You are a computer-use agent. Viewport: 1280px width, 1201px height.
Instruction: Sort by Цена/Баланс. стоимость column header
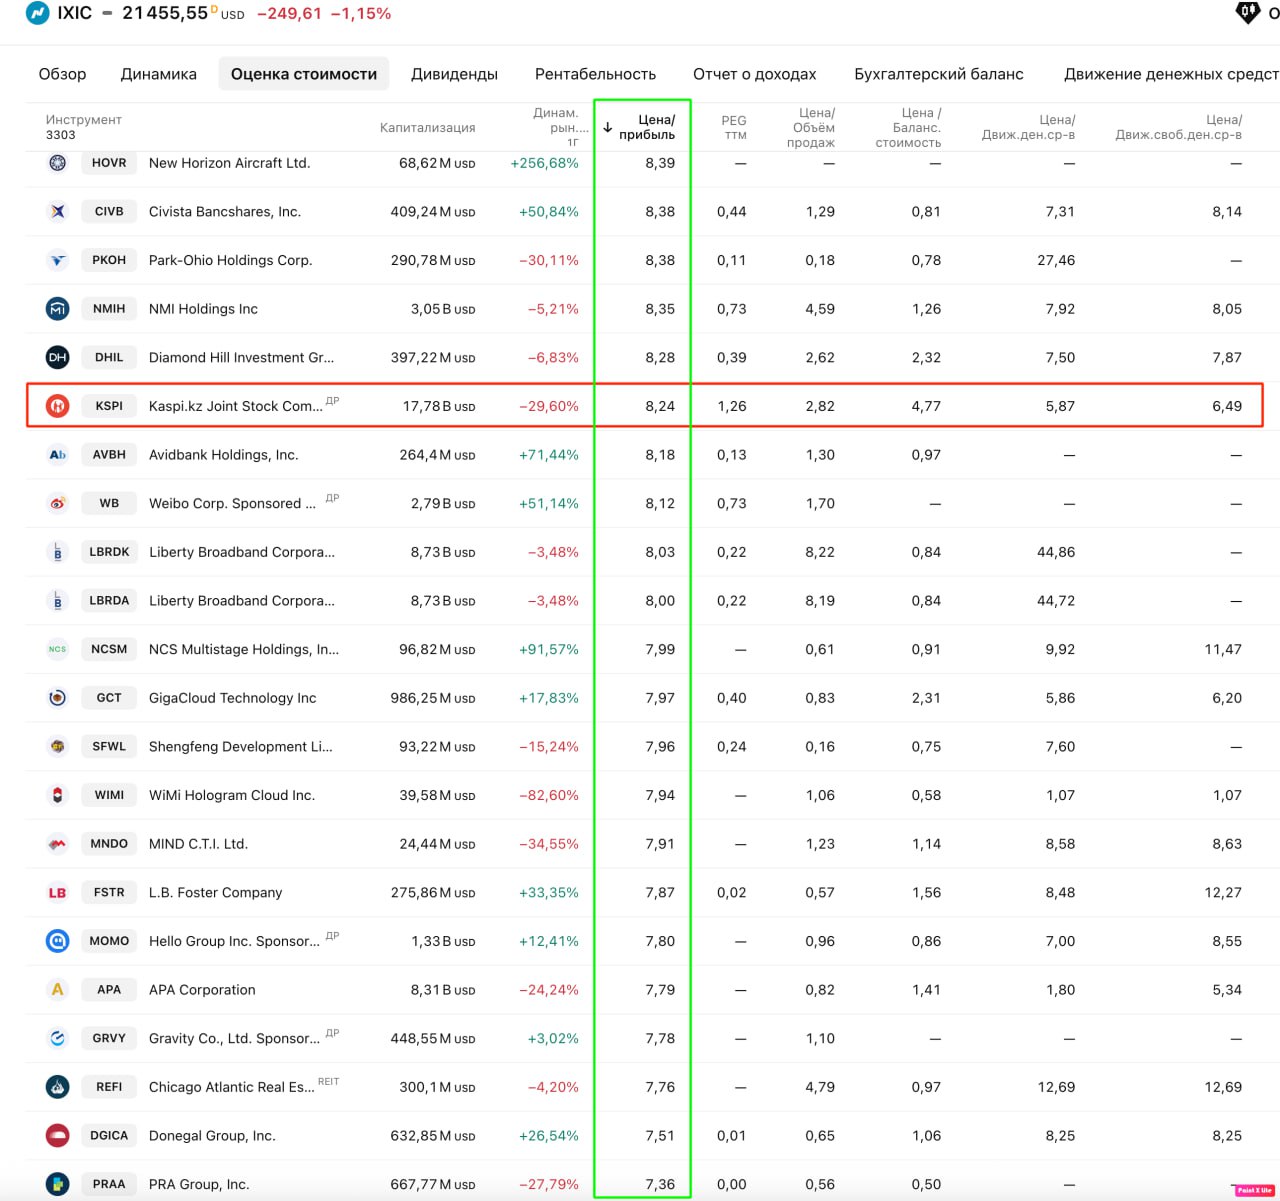908,128
